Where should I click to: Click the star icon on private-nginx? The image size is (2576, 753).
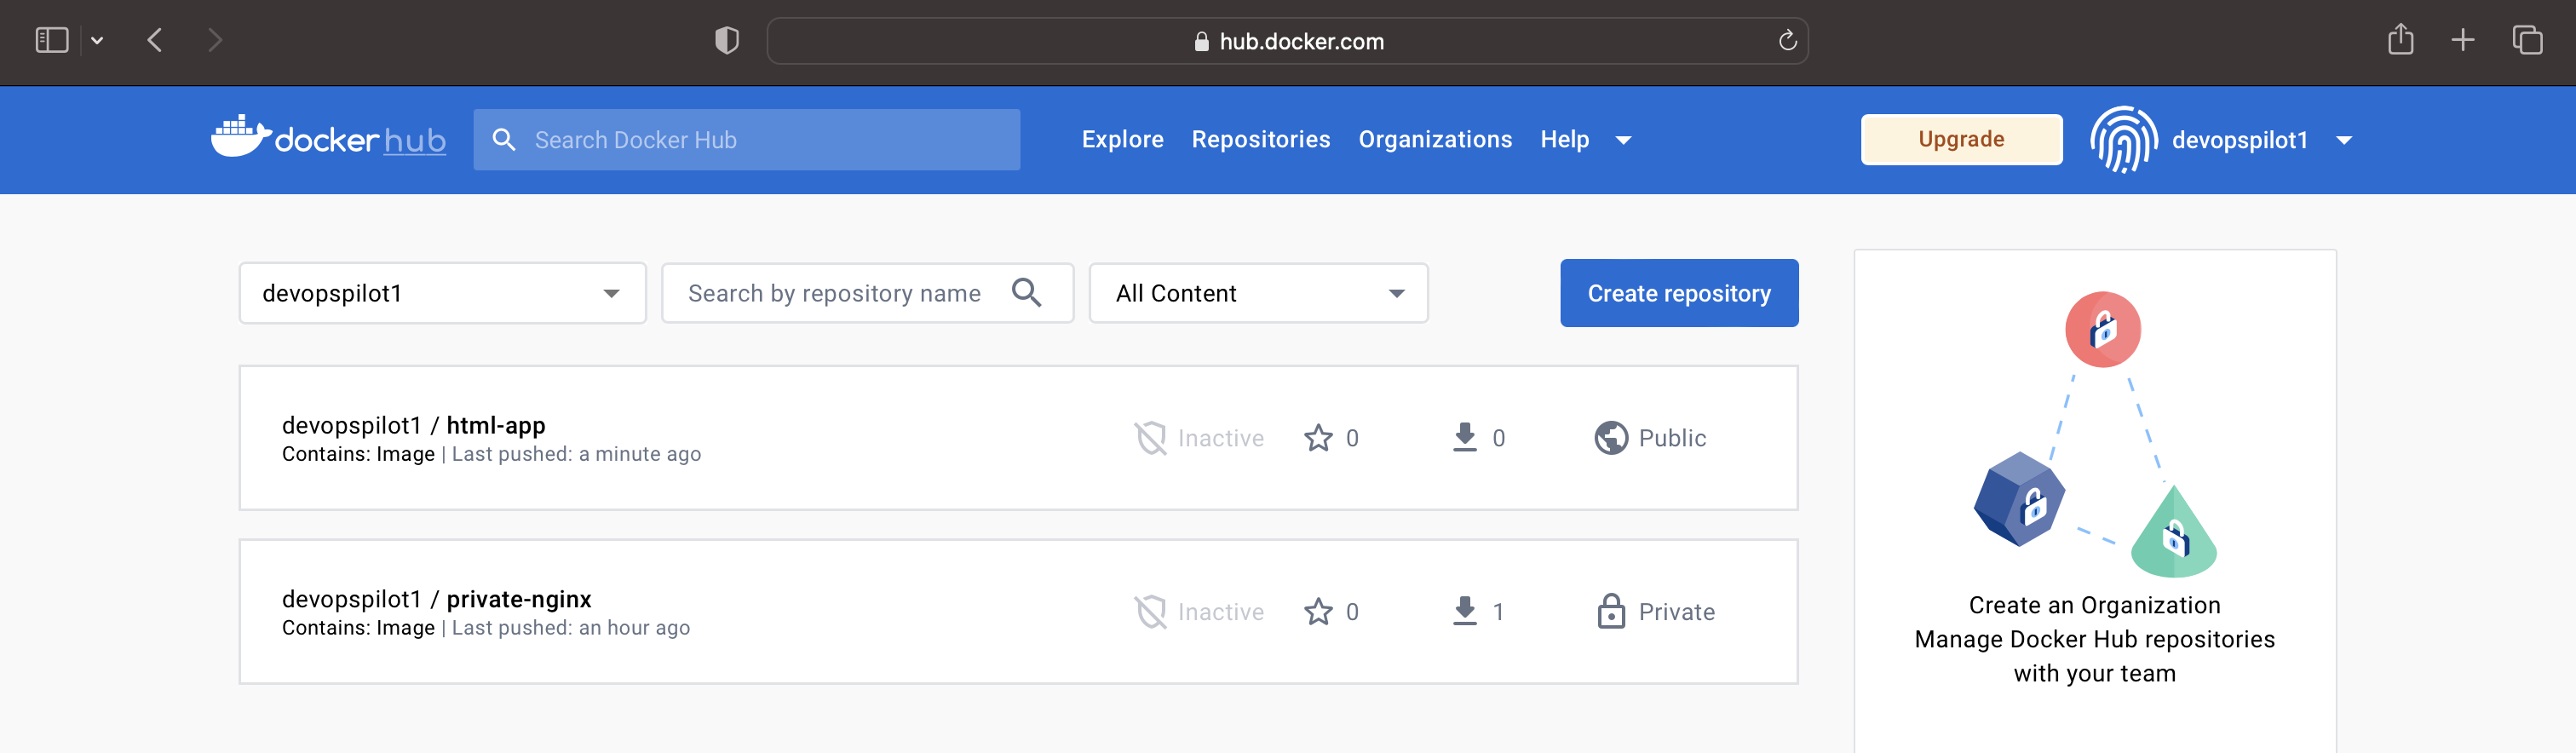click(1318, 612)
